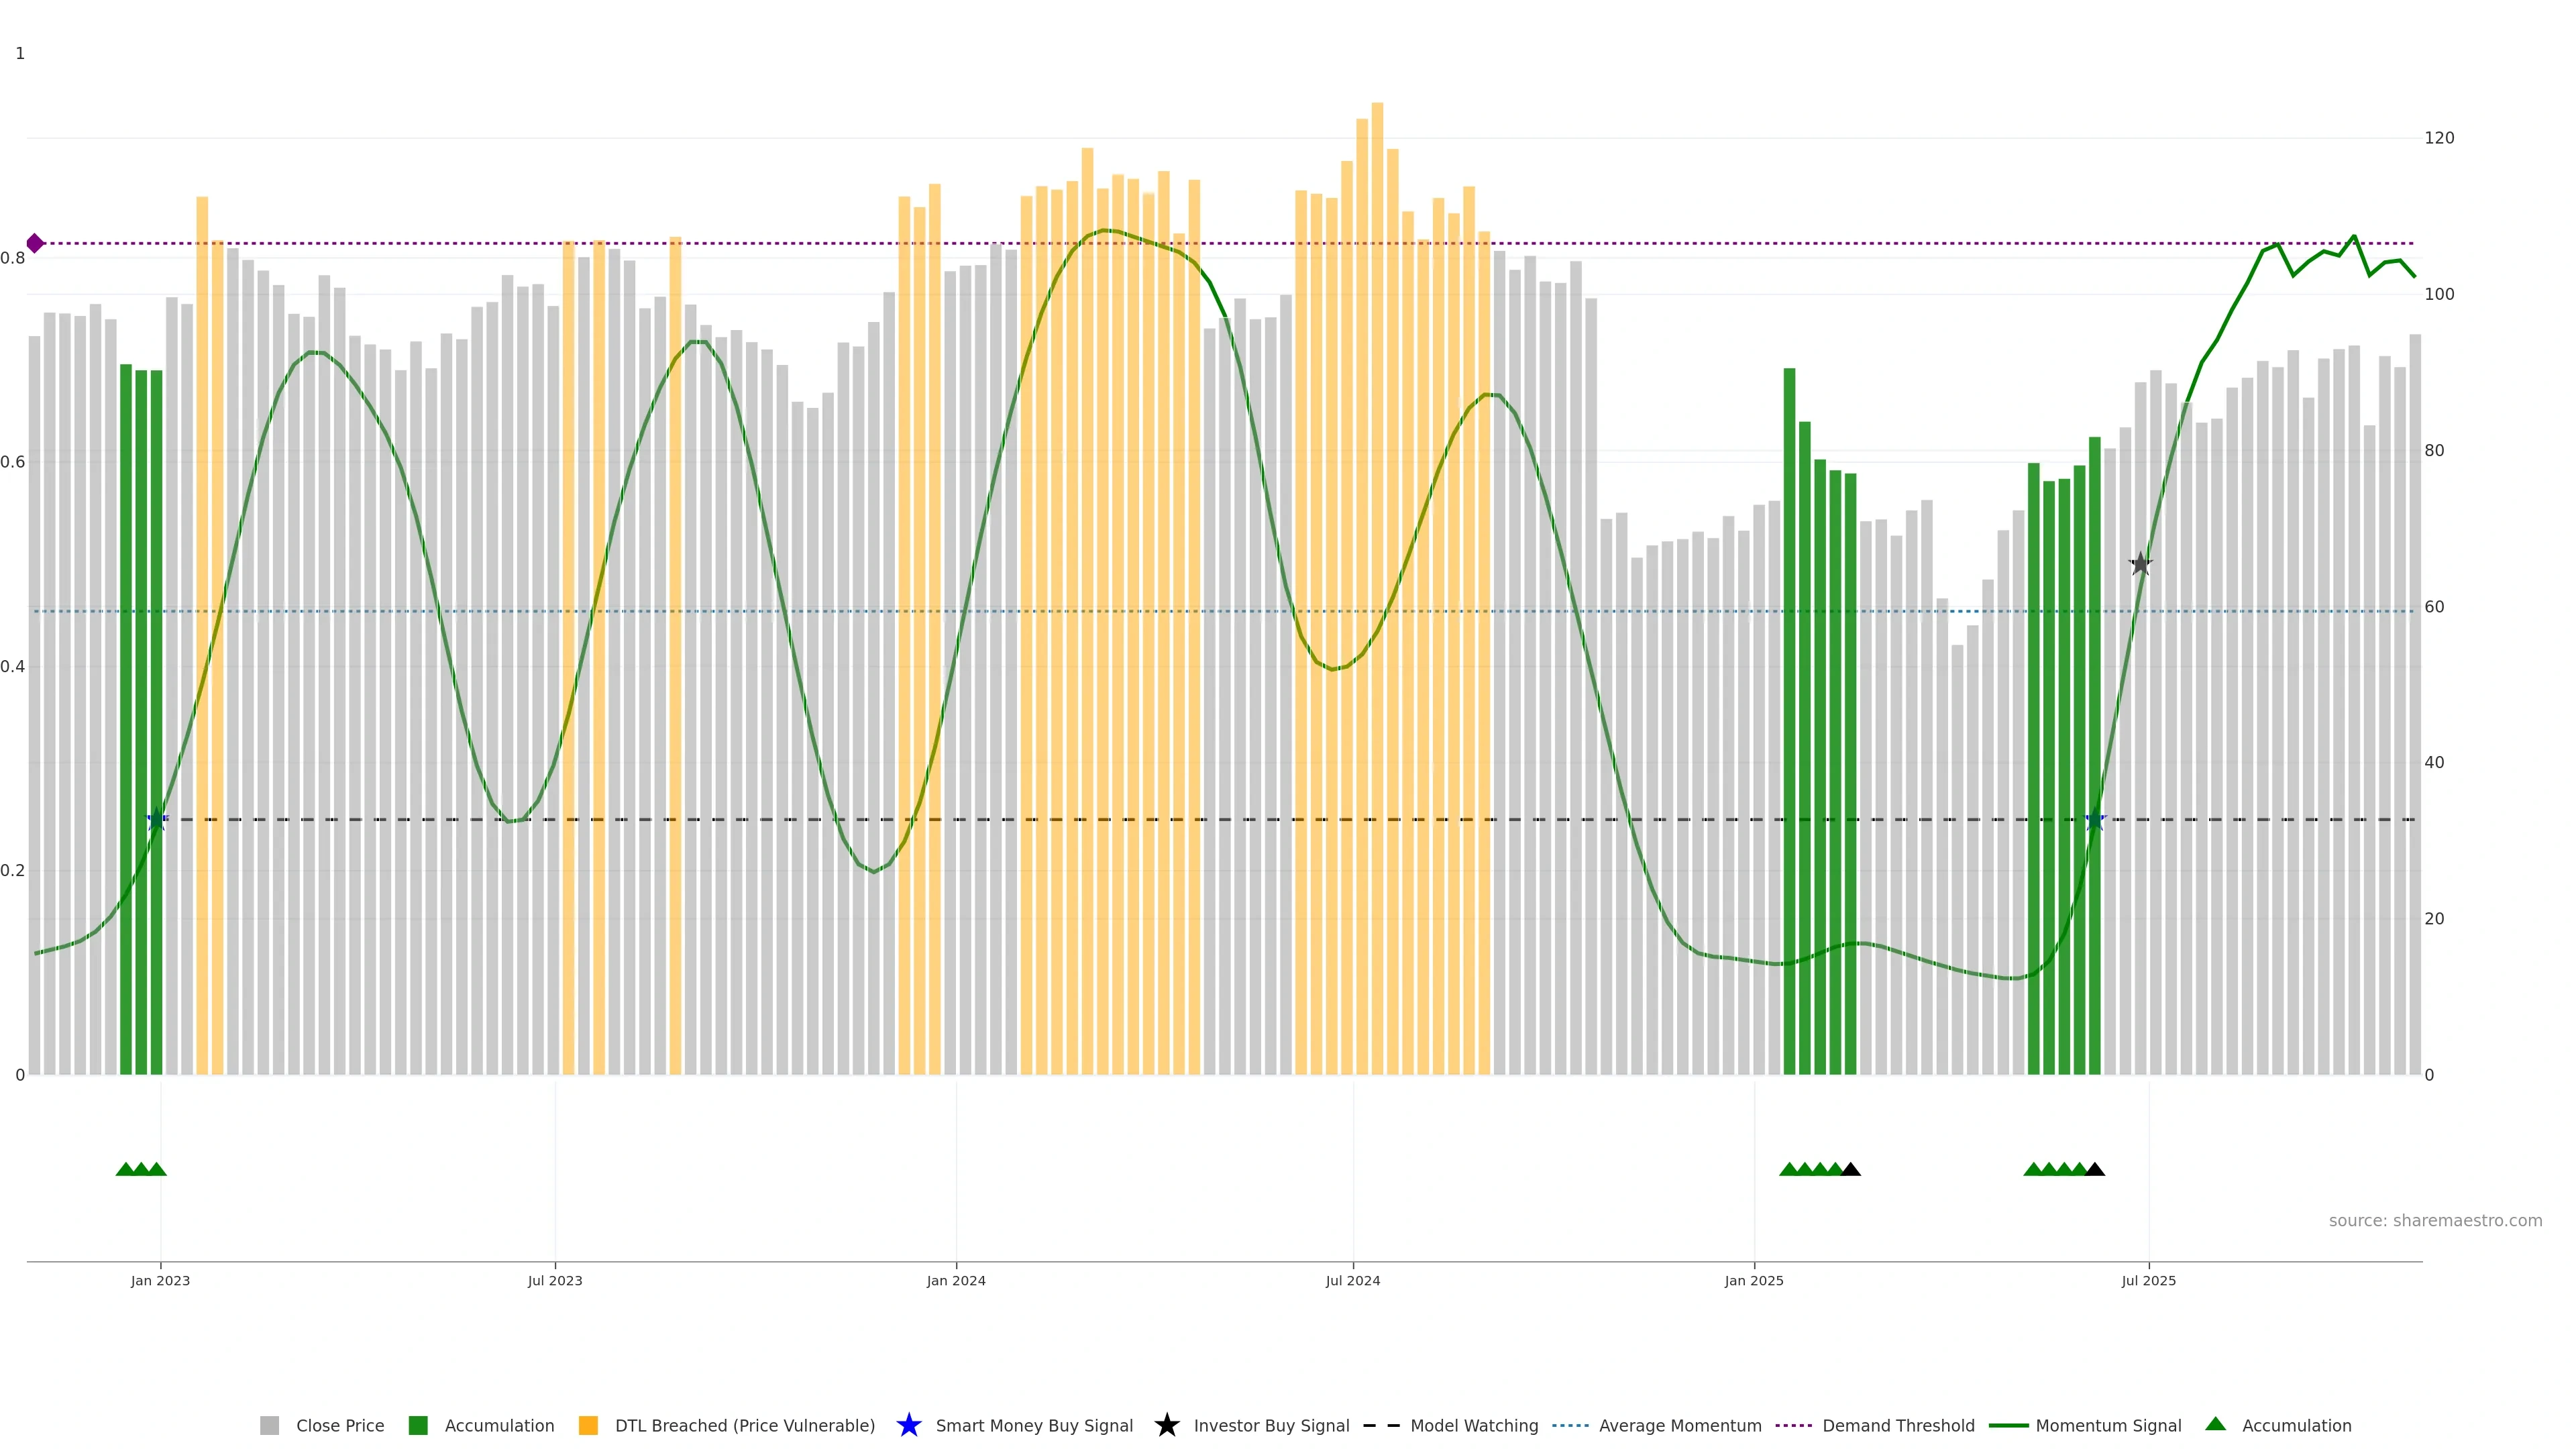This screenshot has height=1449, width=2576.
Task: Click the purple diamond Demand Threshold marker
Action: point(35,243)
